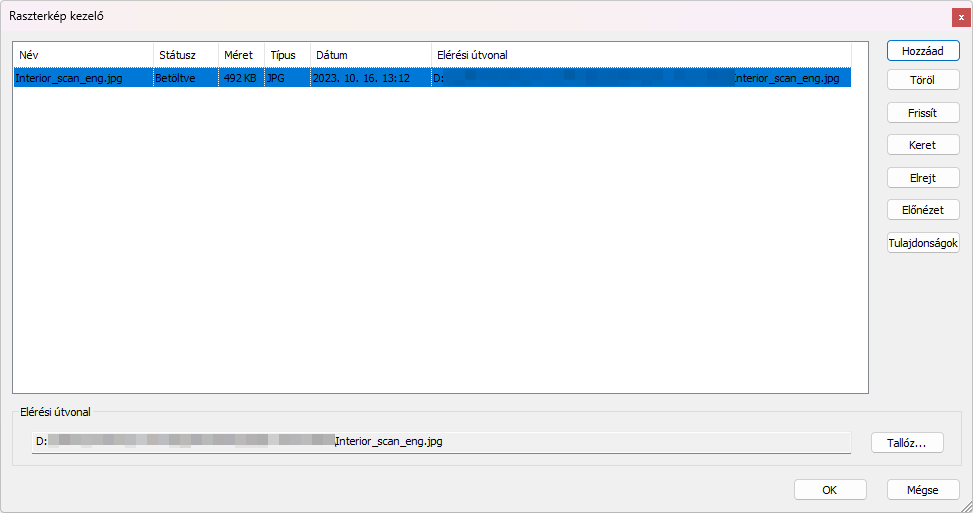Click the Elérési útvonal column header

click(x=641, y=55)
